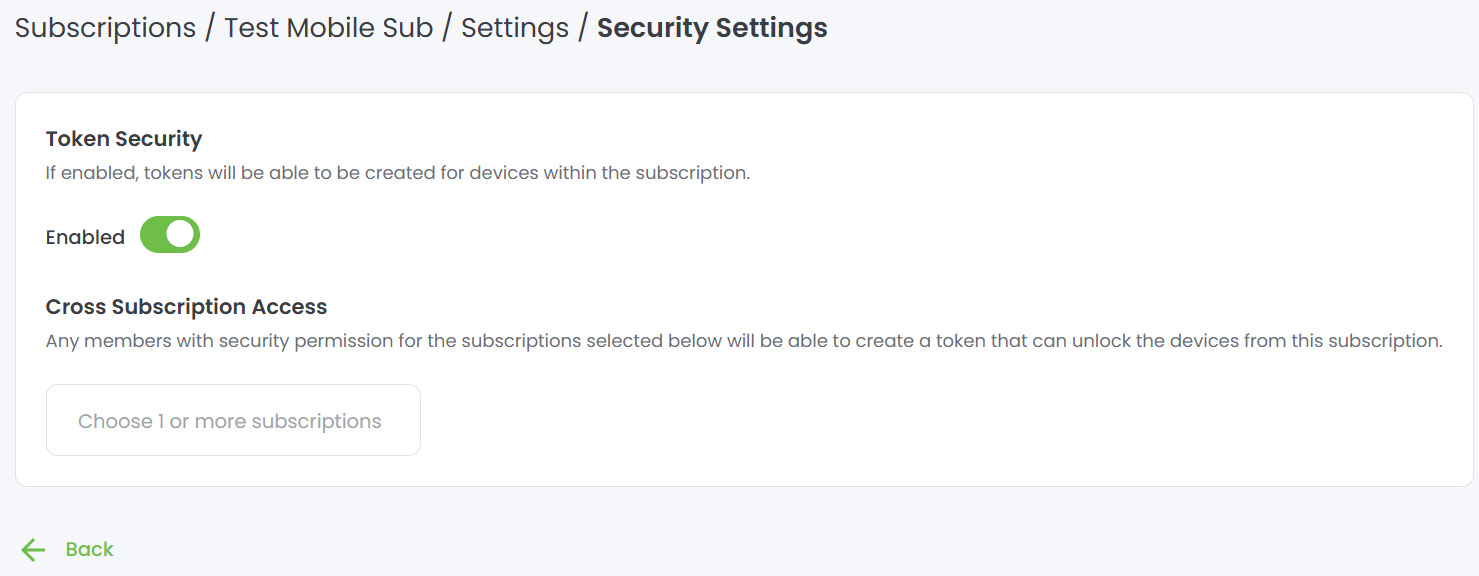Click empty space right of the subscriptions dropdown
1479x576 pixels.
click(x=900, y=420)
